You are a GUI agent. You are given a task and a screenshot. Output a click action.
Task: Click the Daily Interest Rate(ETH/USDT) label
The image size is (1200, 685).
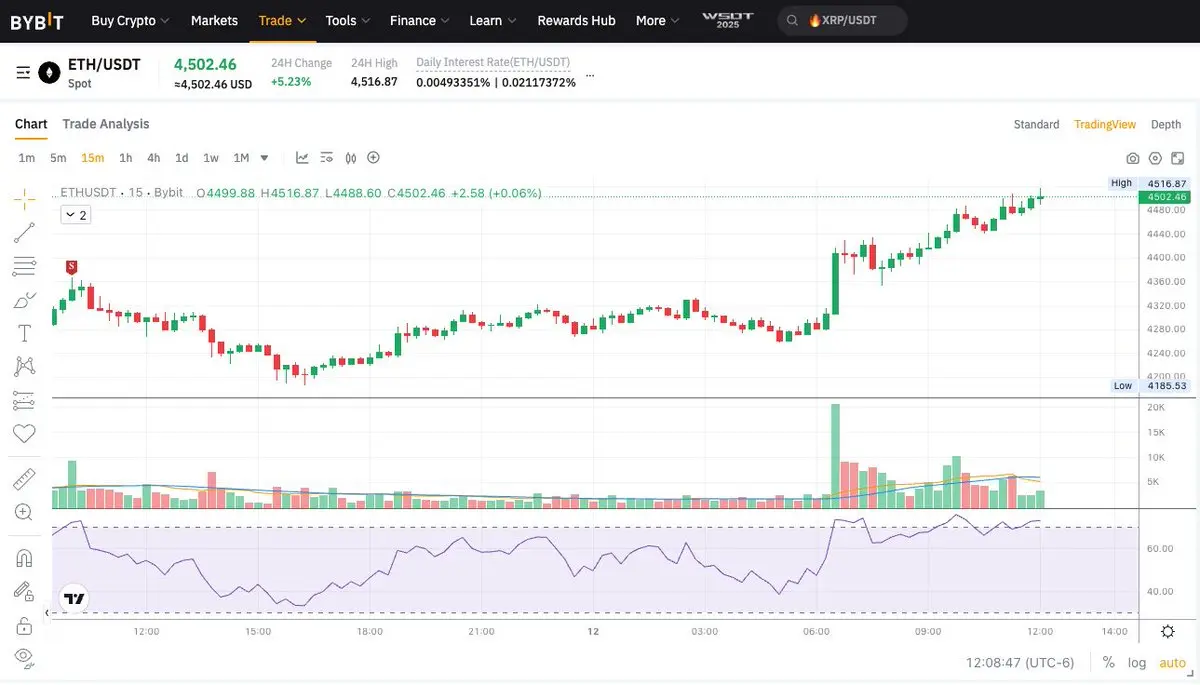click(x=493, y=62)
